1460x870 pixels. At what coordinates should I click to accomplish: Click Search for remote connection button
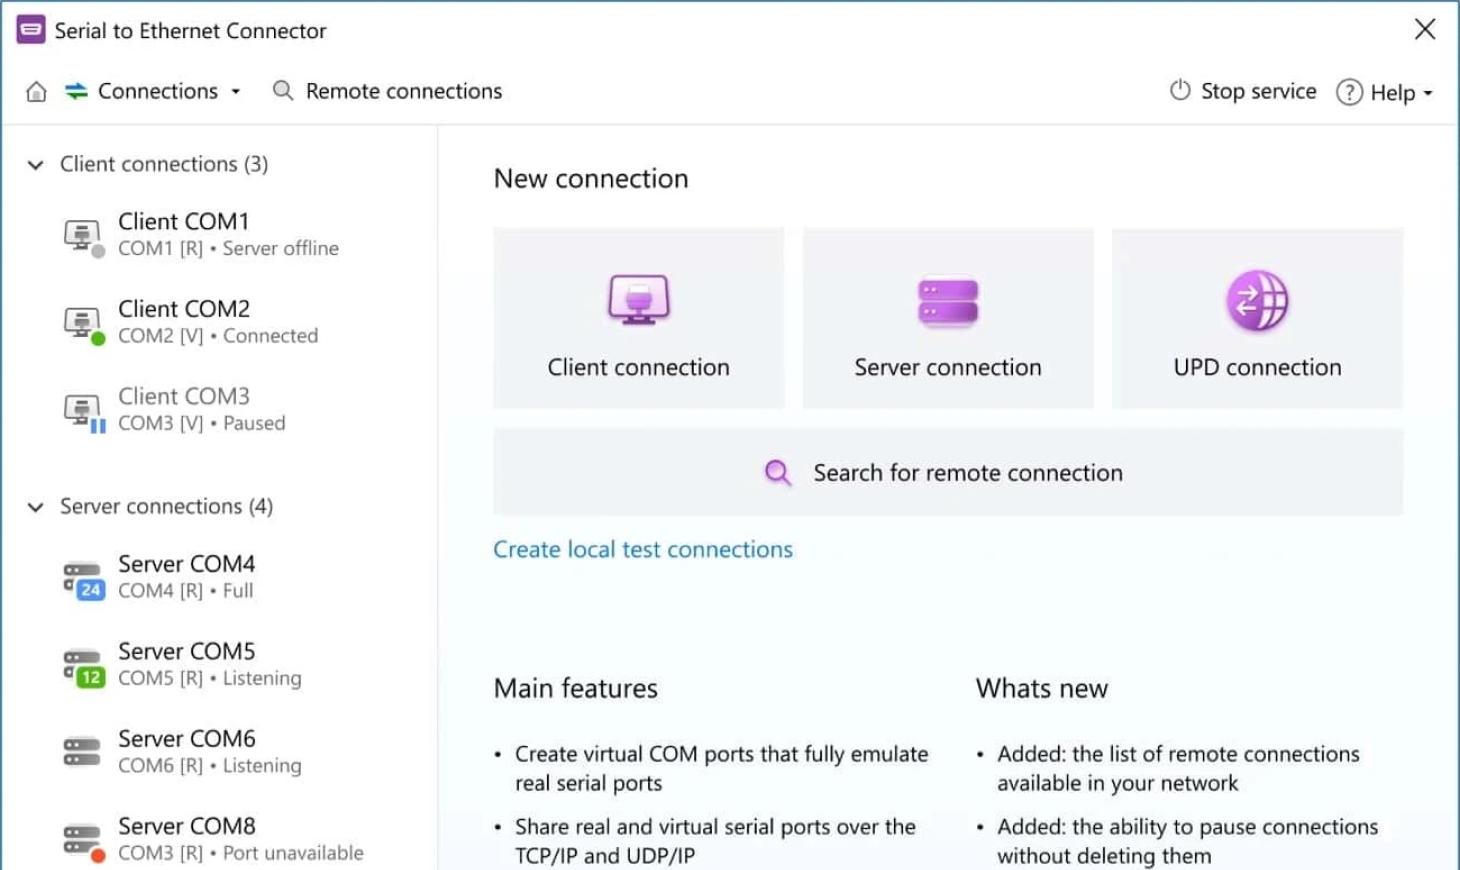[x=947, y=472]
